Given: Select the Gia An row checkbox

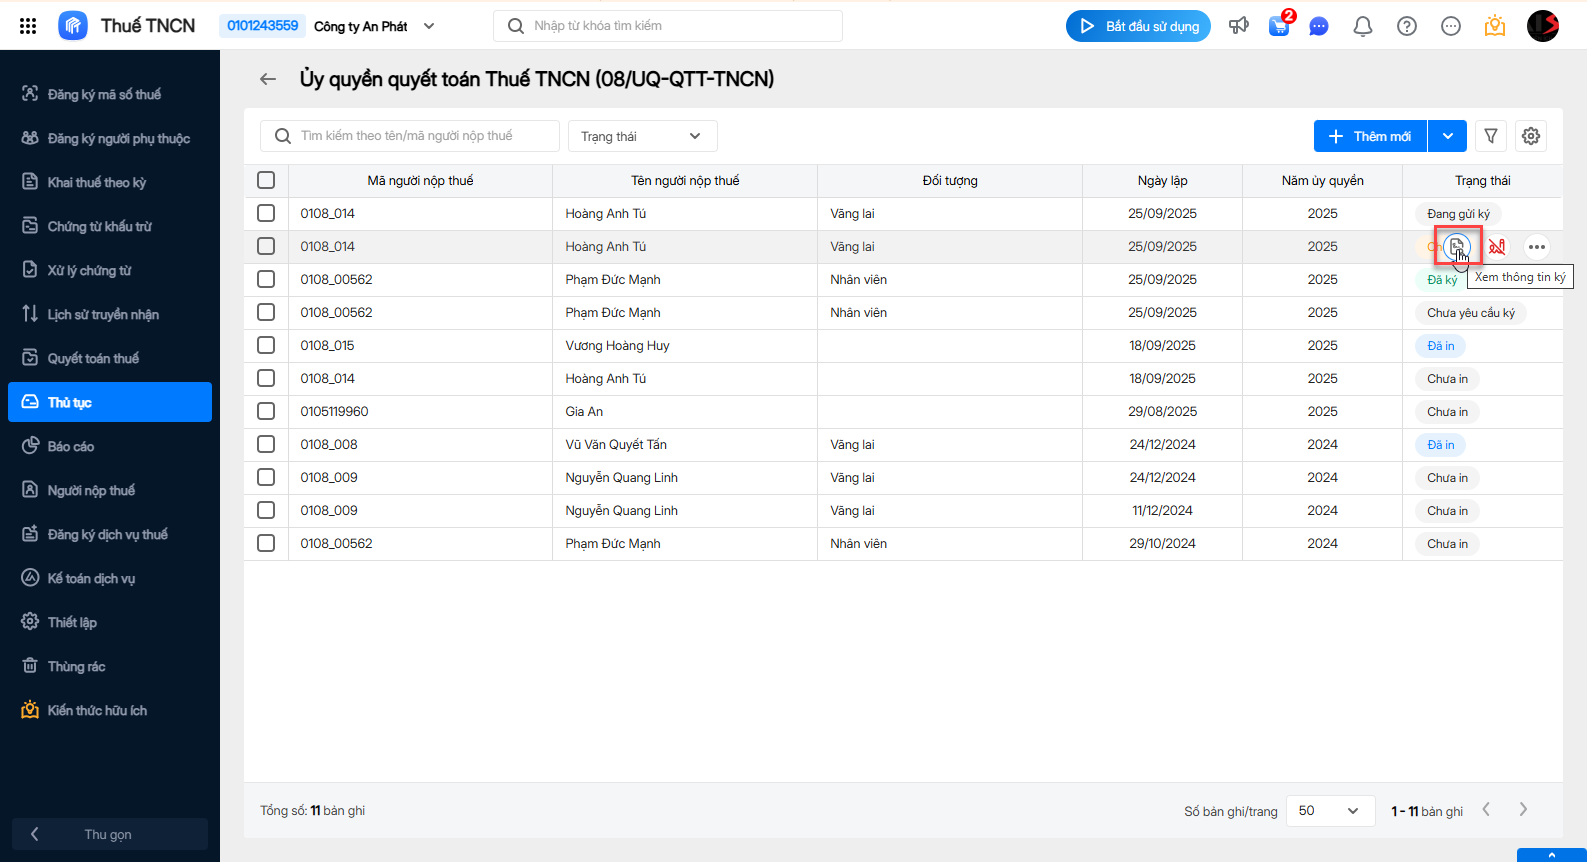Looking at the screenshot, I should [266, 411].
